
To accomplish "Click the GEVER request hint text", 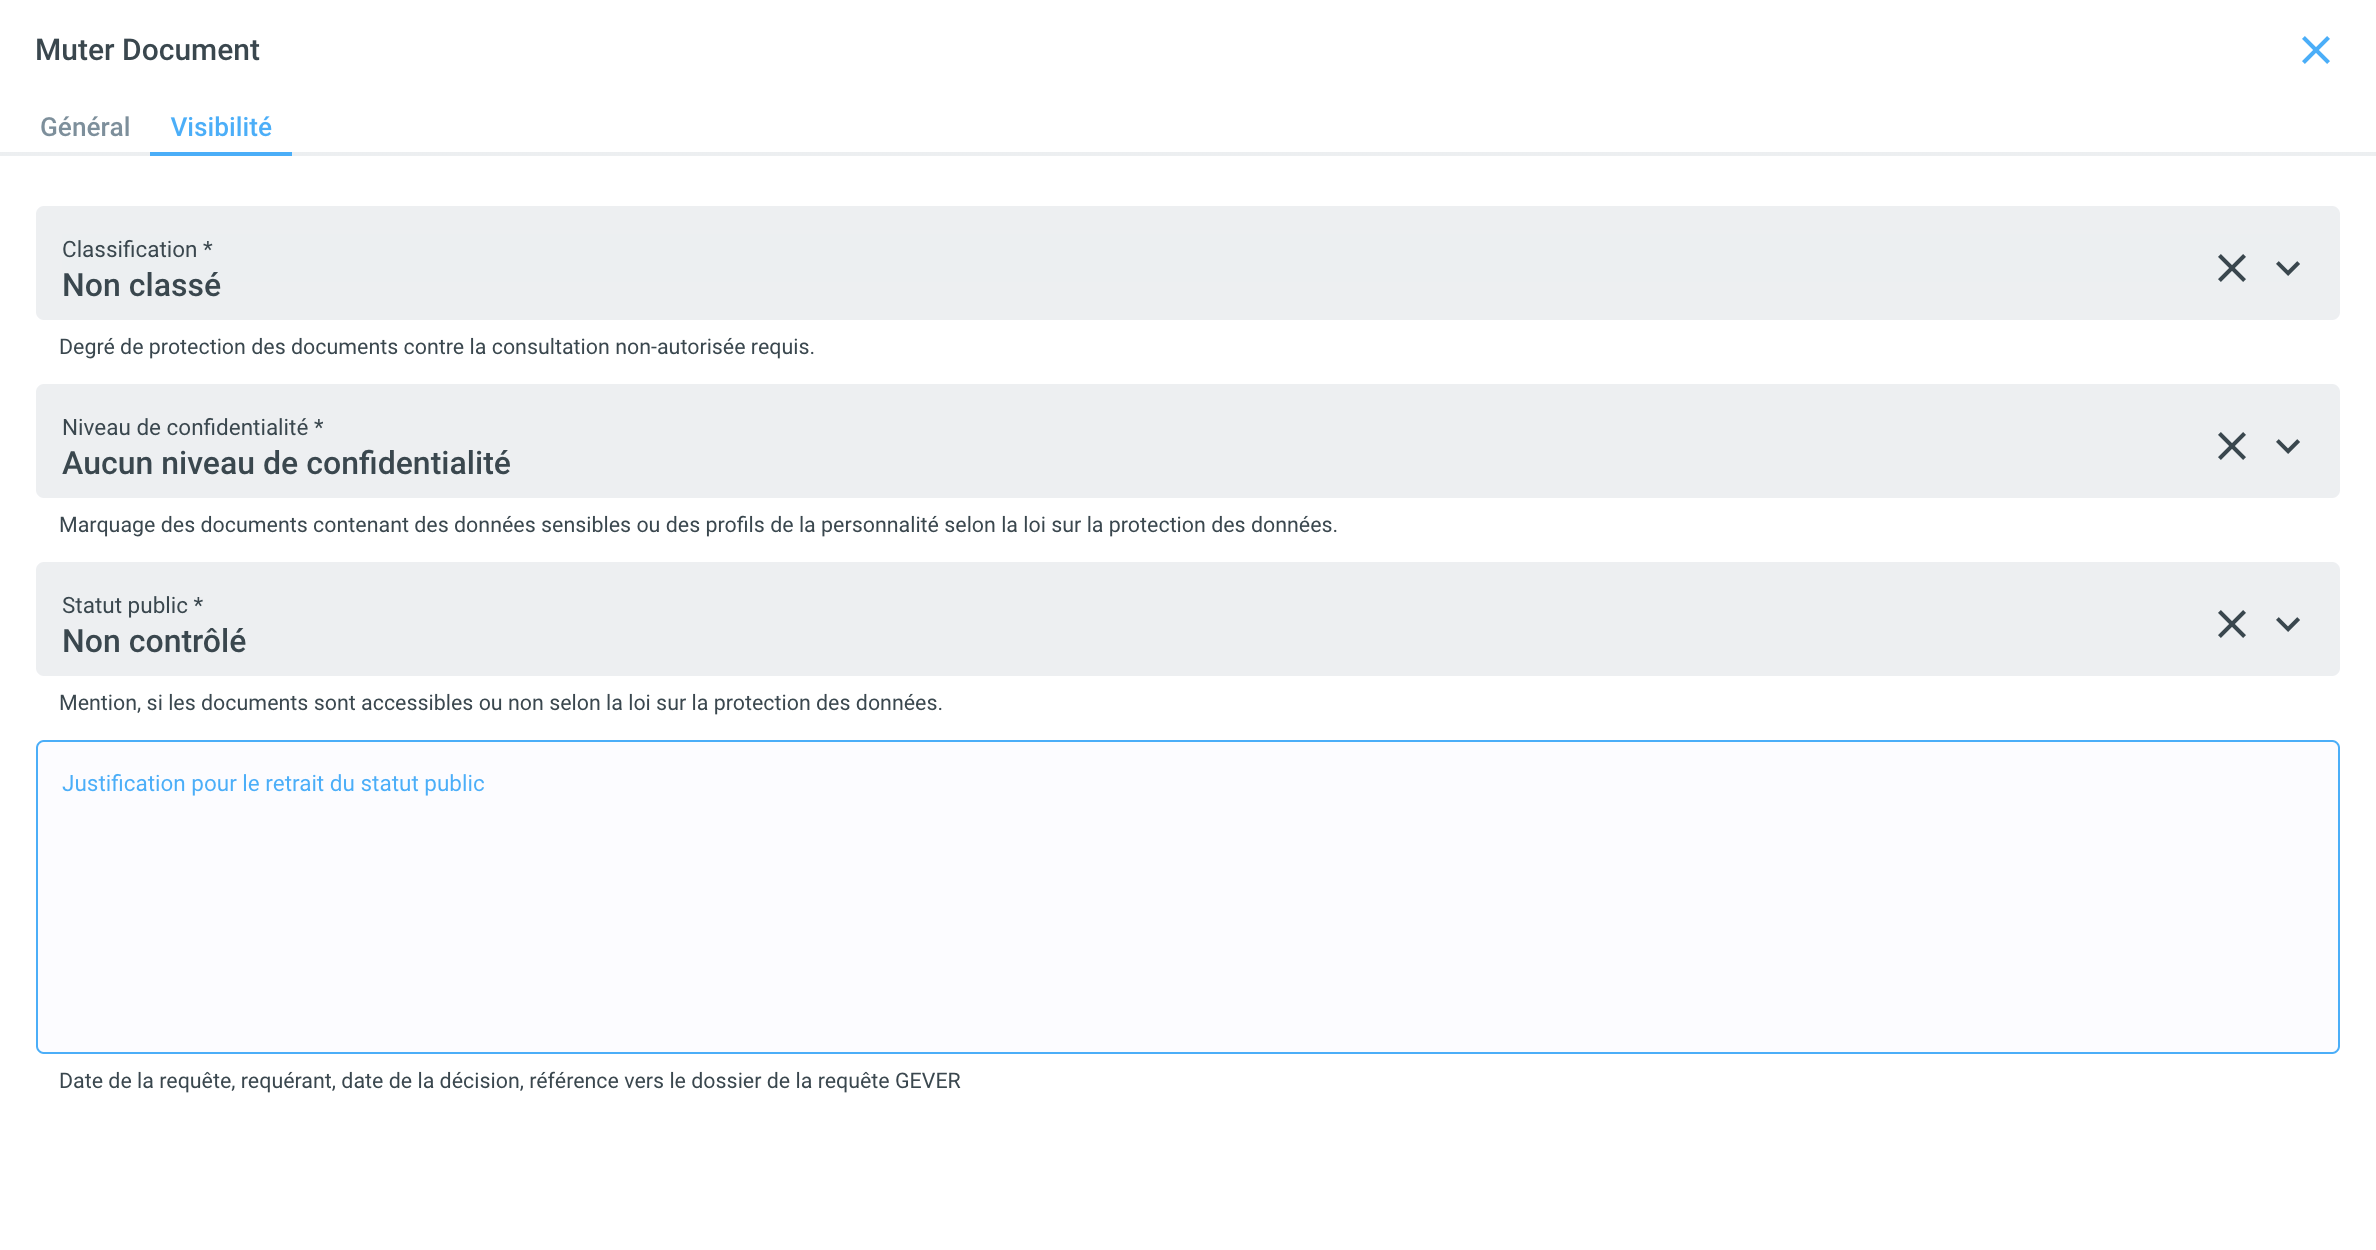I will [509, 1081].
